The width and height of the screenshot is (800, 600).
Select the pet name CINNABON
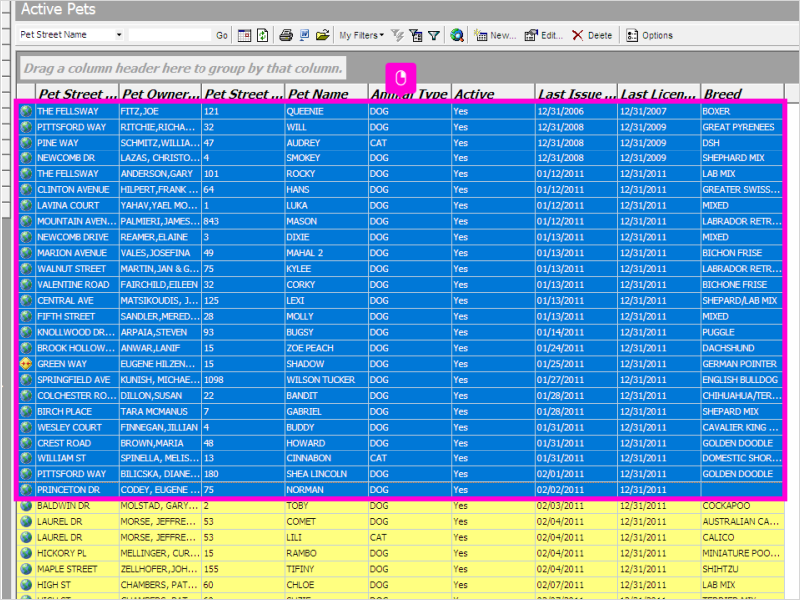[309, 458]
